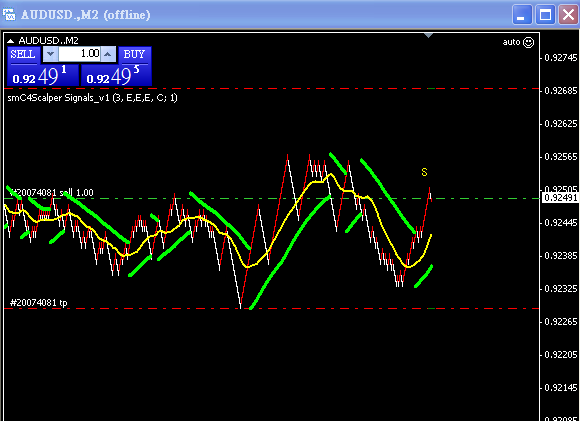Viewport: 580px width, 421px height.
Task: Click the 0.92491 current price label on scale
Action: click(x=560, y=198)
